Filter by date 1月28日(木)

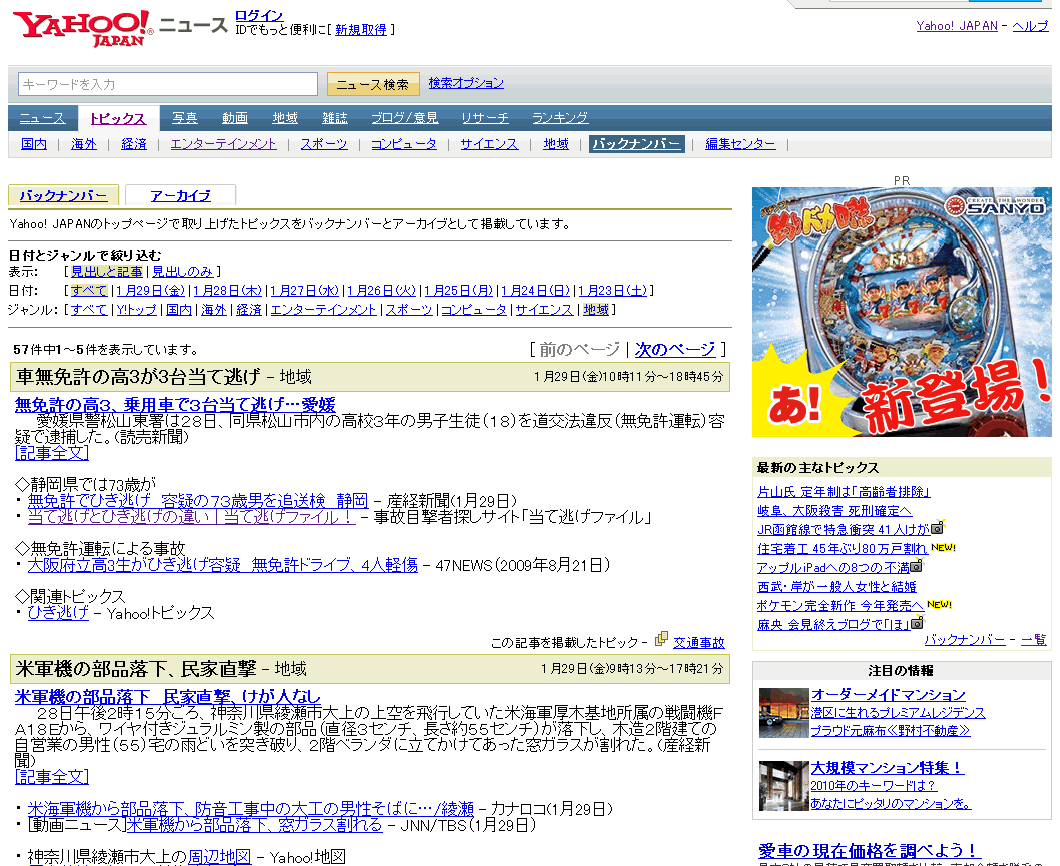227,291
